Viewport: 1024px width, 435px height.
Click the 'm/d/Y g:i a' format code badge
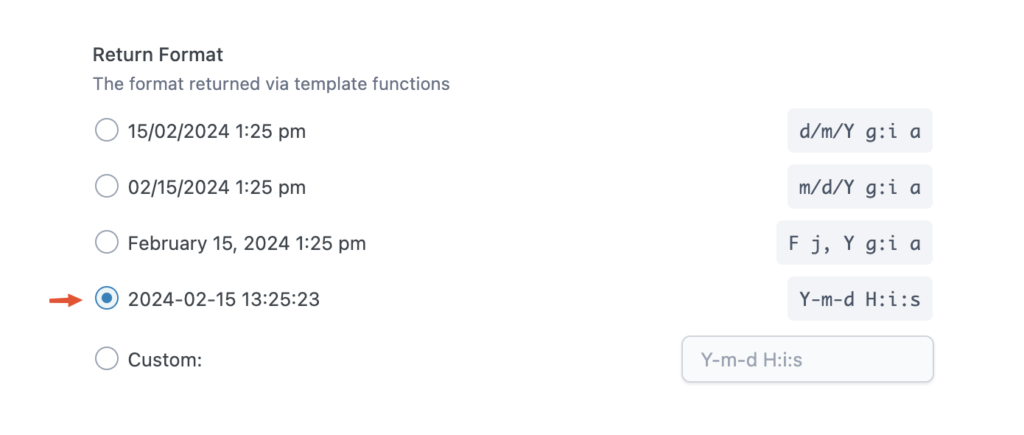tap(860, 186)
